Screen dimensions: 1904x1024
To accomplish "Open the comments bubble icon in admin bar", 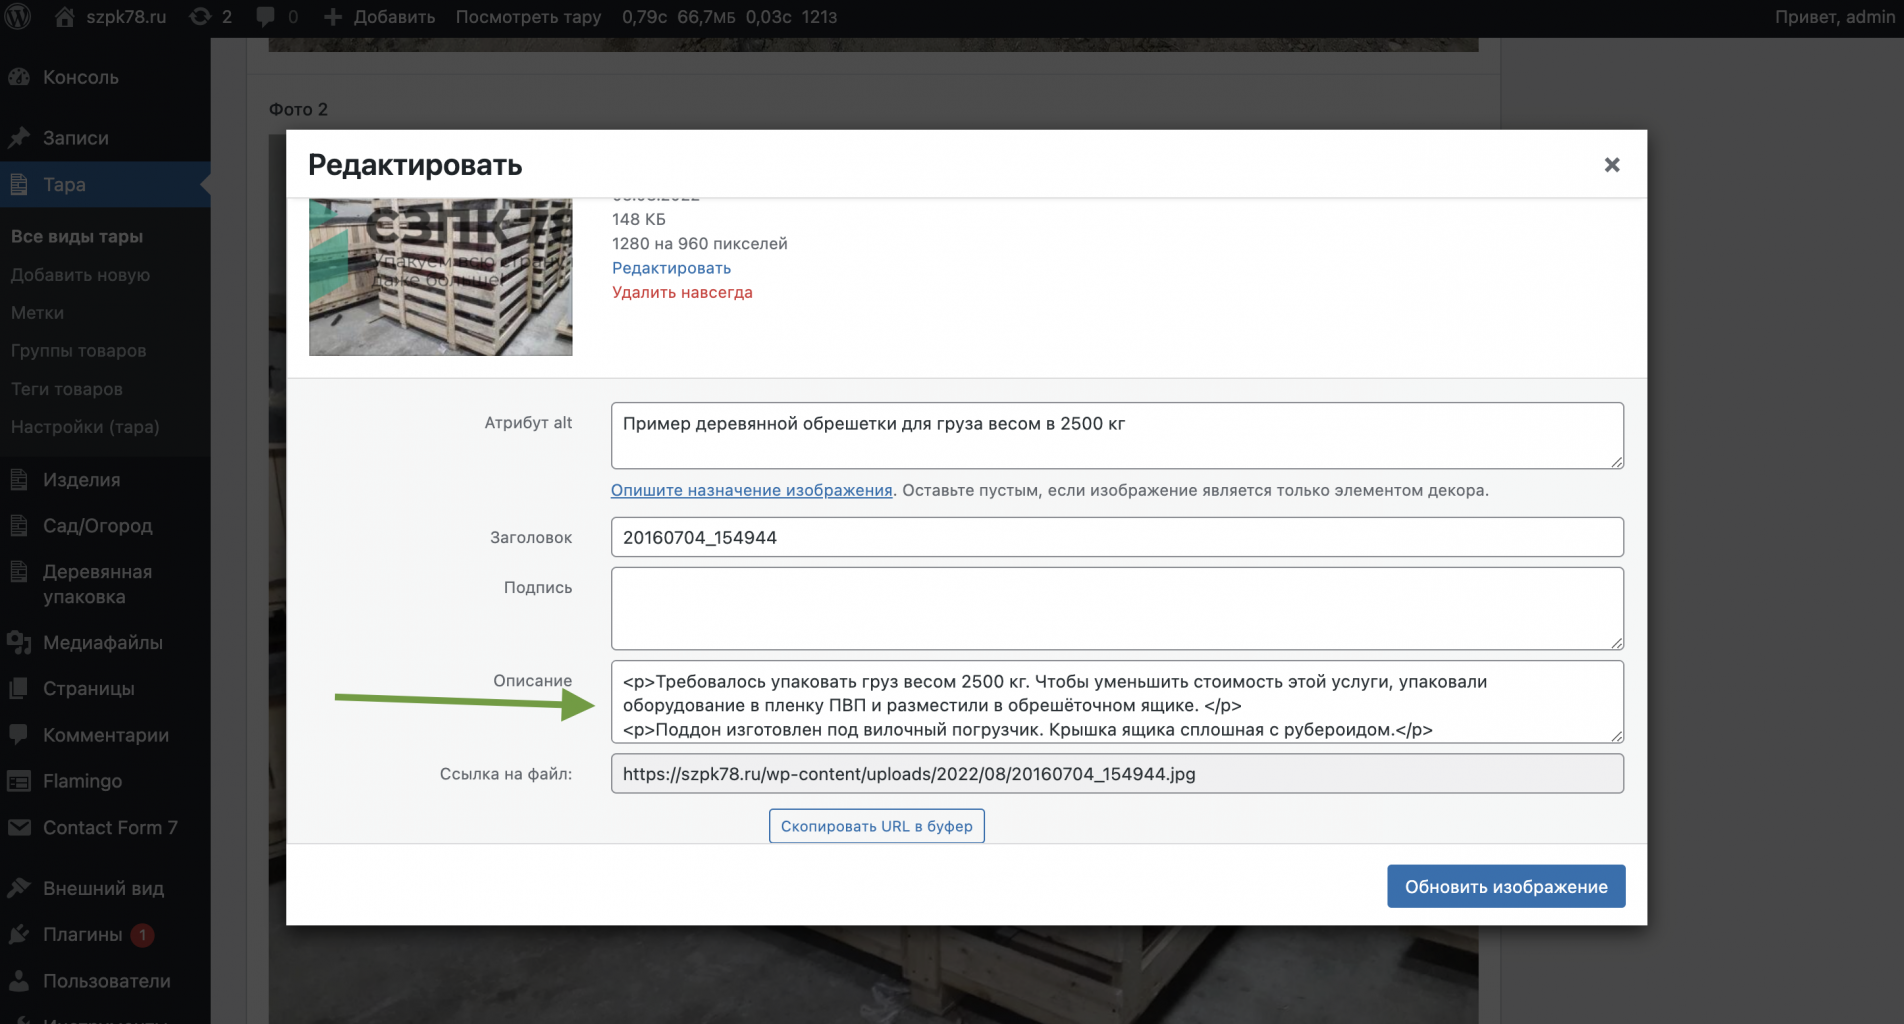I will tap(265, 17).
